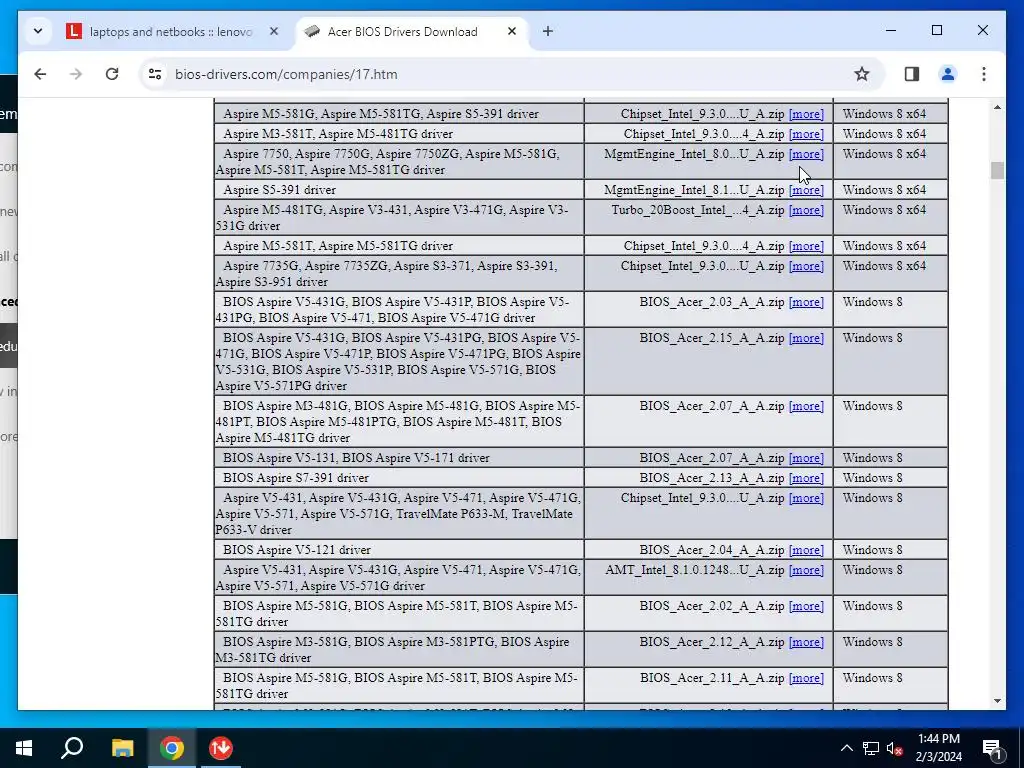Open more link for Aspire M3-581T driver row

tap(806, 134)
